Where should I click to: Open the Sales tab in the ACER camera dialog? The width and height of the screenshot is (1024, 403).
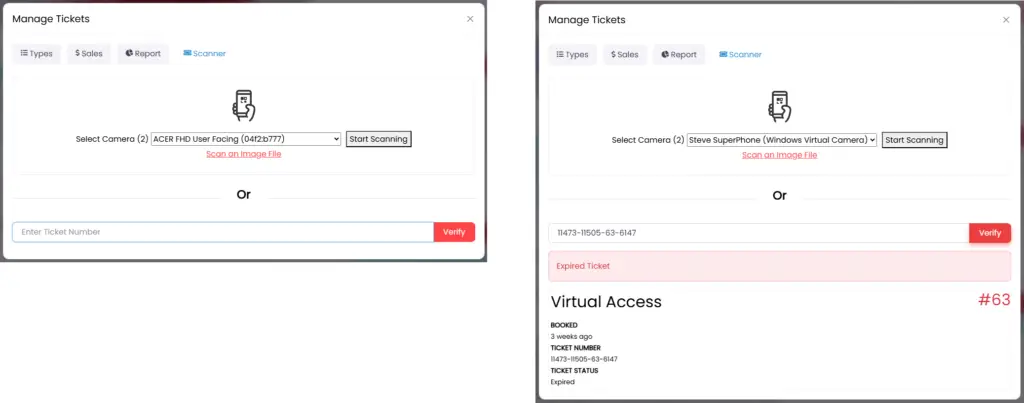click(x=89, y=54)
